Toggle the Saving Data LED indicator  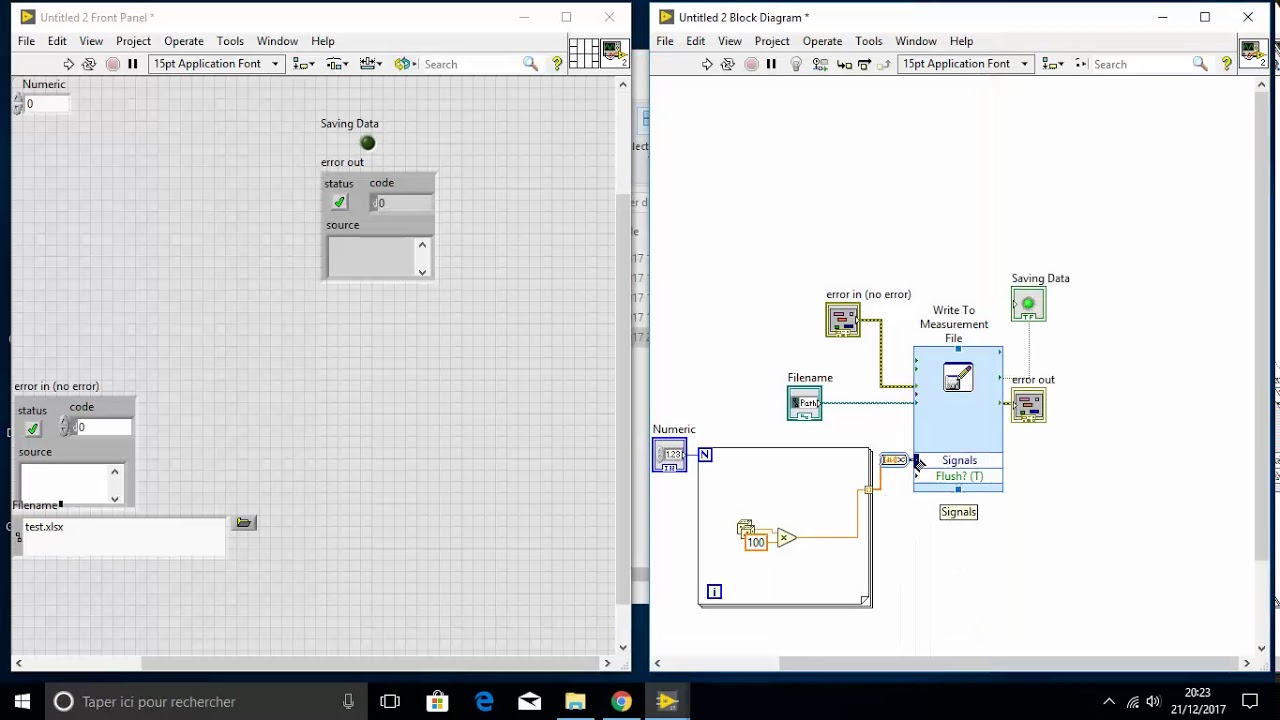368,143
